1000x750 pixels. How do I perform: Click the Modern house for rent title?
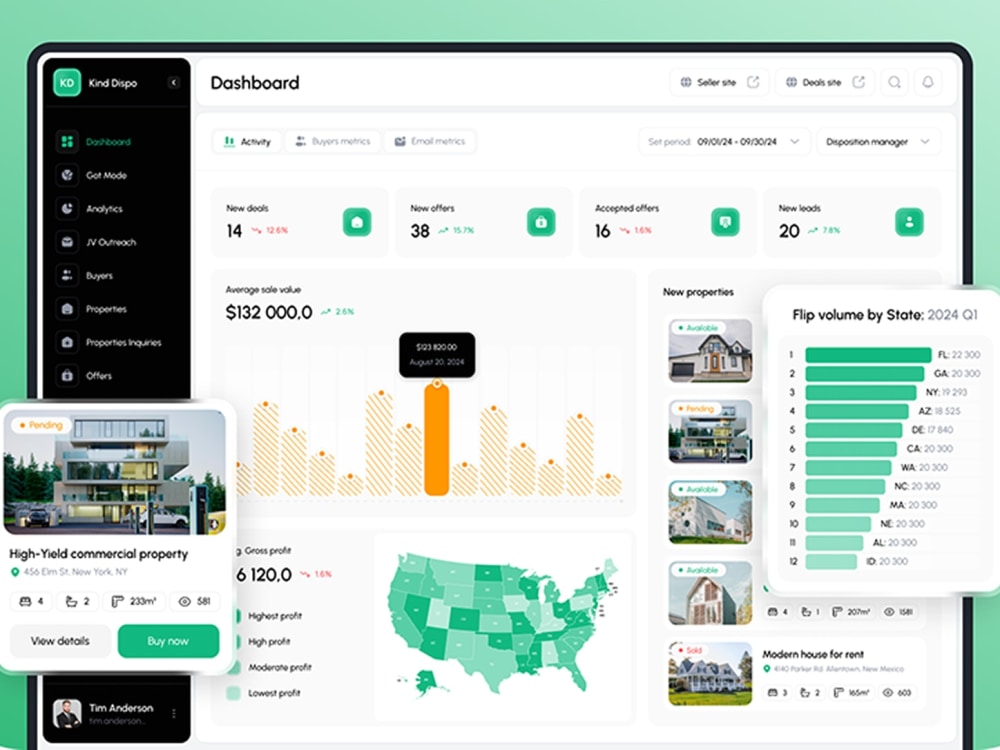(813, 654)
